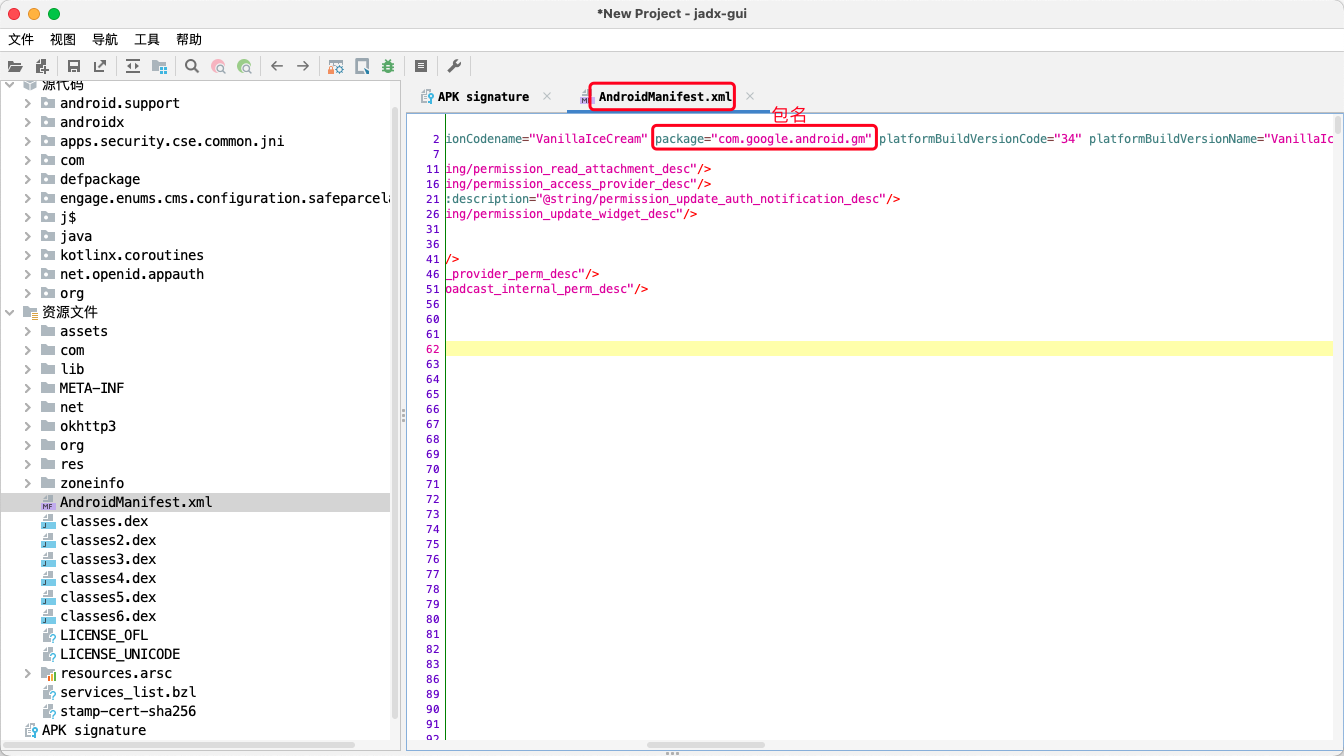The image size is (1344, 756).
Task: Expand the assets folder in resources
Action: [28, 331]
